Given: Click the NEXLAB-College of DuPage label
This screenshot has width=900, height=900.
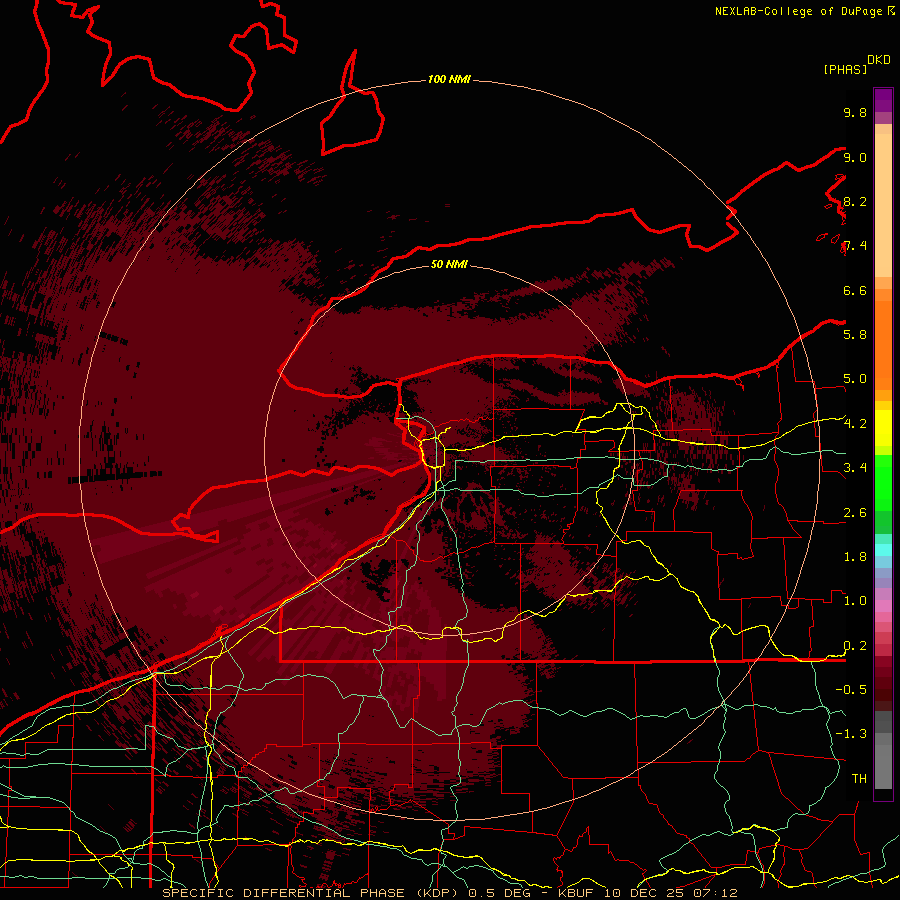Looking at the screenshot, I should (x=799, y=11).
